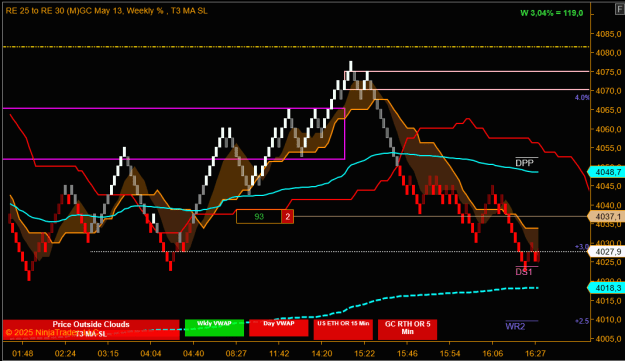Click the 11:42 time axis label
The image size is (625, 361).
tap(279, 353)
